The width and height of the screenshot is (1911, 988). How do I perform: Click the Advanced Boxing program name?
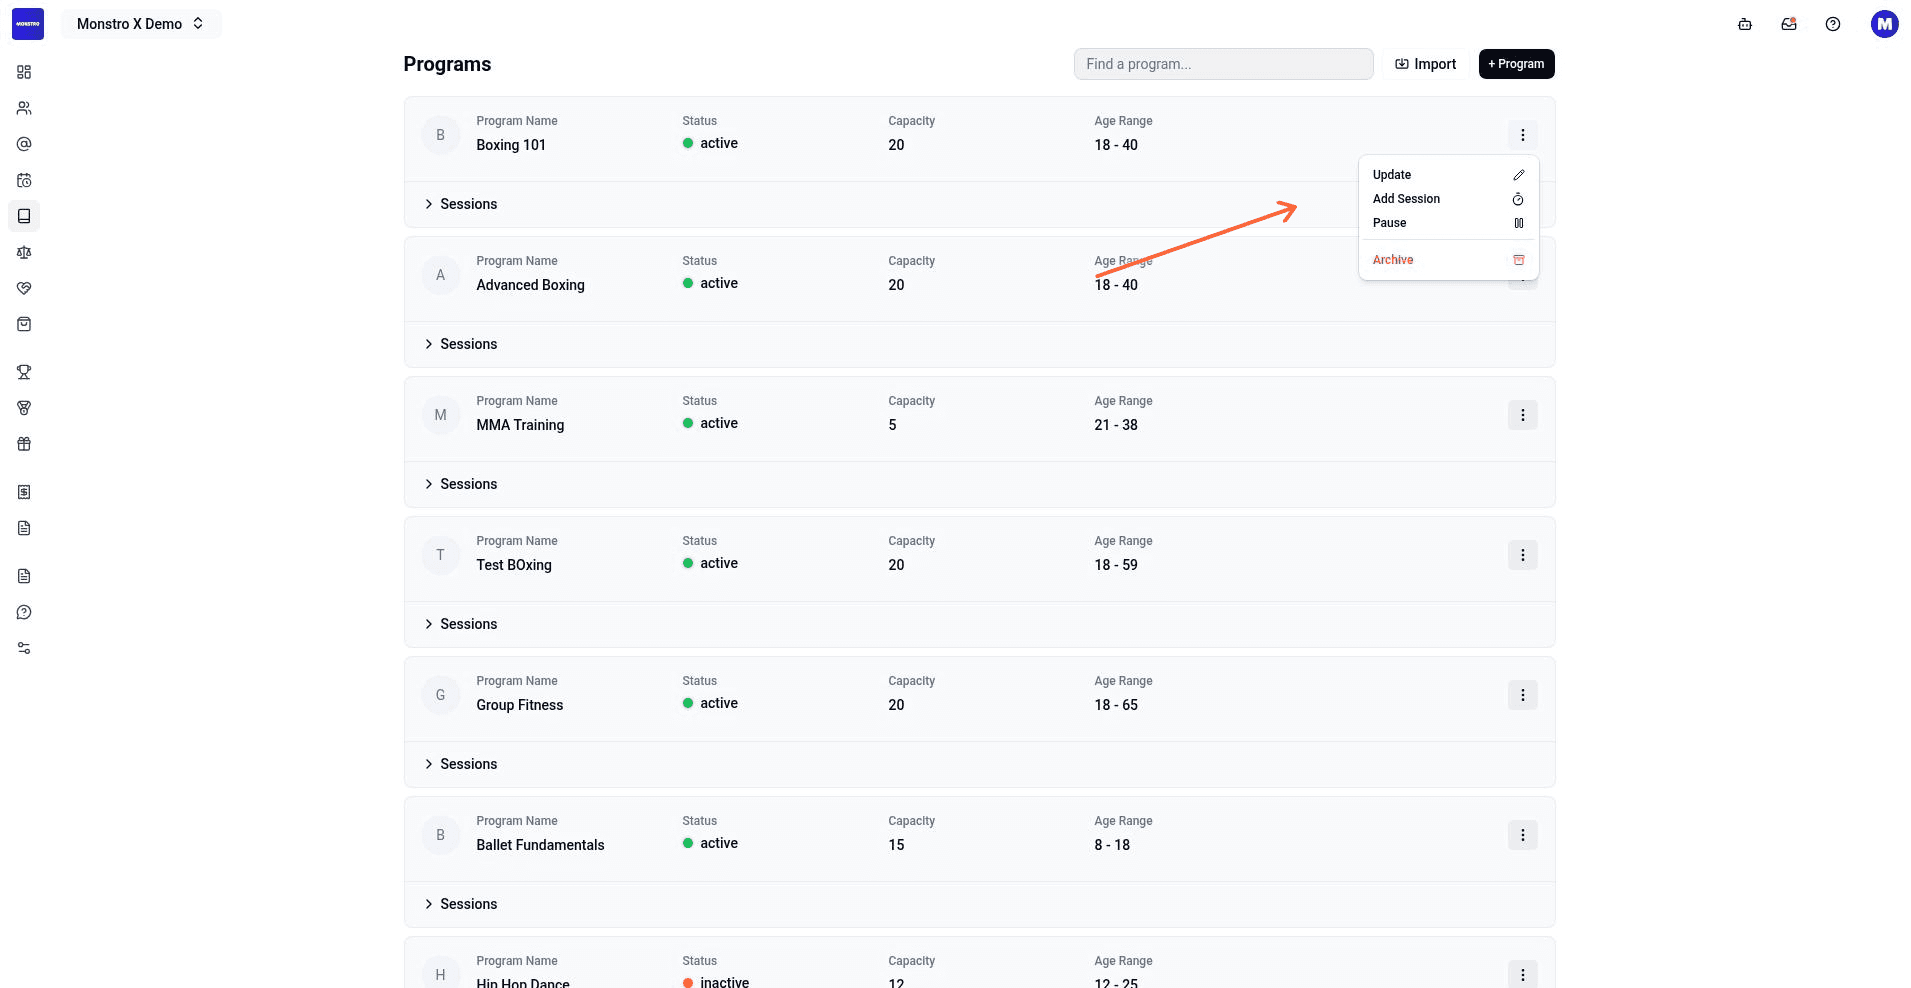(530, 285)
